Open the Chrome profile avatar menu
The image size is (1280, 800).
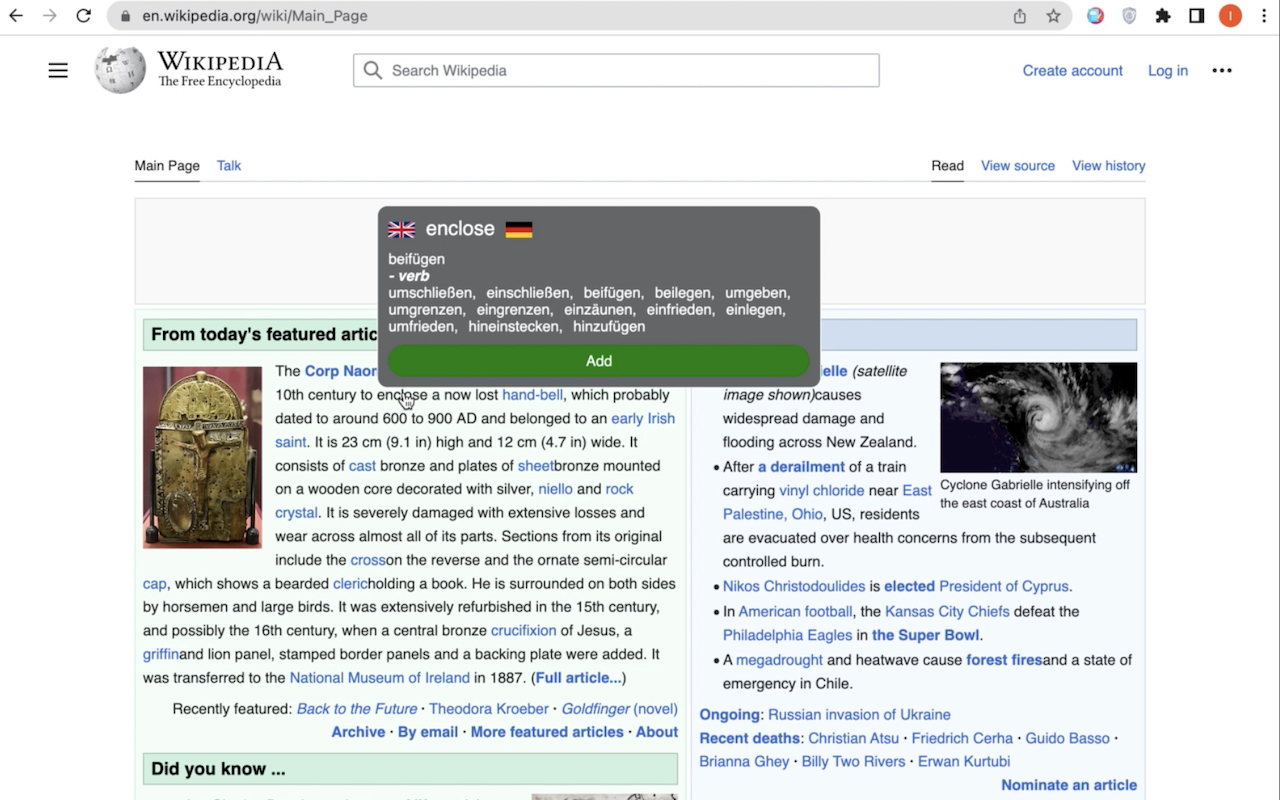[1230, 16]
